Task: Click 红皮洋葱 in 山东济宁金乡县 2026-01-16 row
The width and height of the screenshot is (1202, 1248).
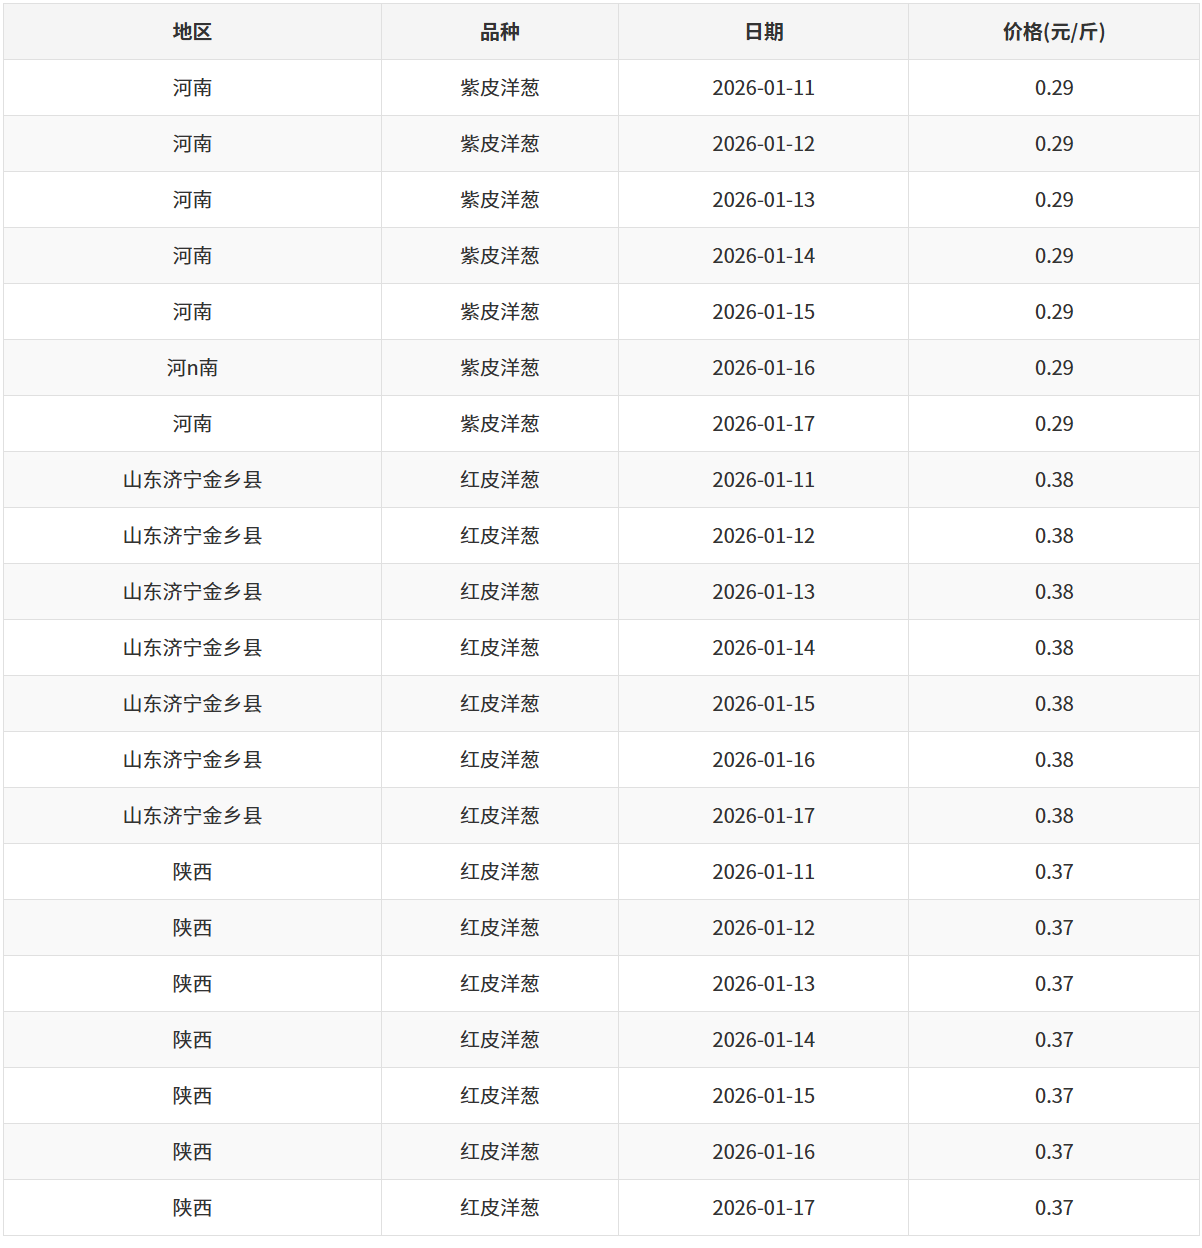Action: pos(499,760)
